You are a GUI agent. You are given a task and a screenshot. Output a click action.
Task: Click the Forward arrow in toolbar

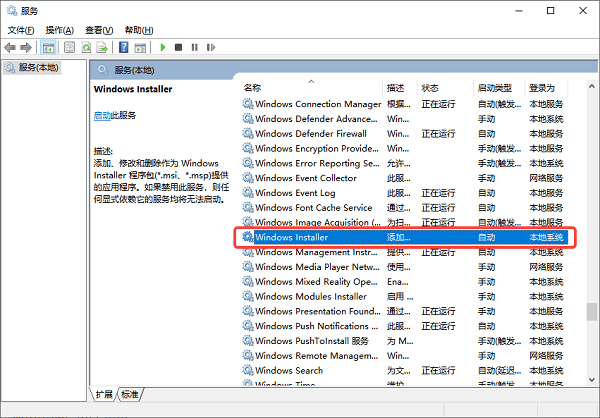26,47
